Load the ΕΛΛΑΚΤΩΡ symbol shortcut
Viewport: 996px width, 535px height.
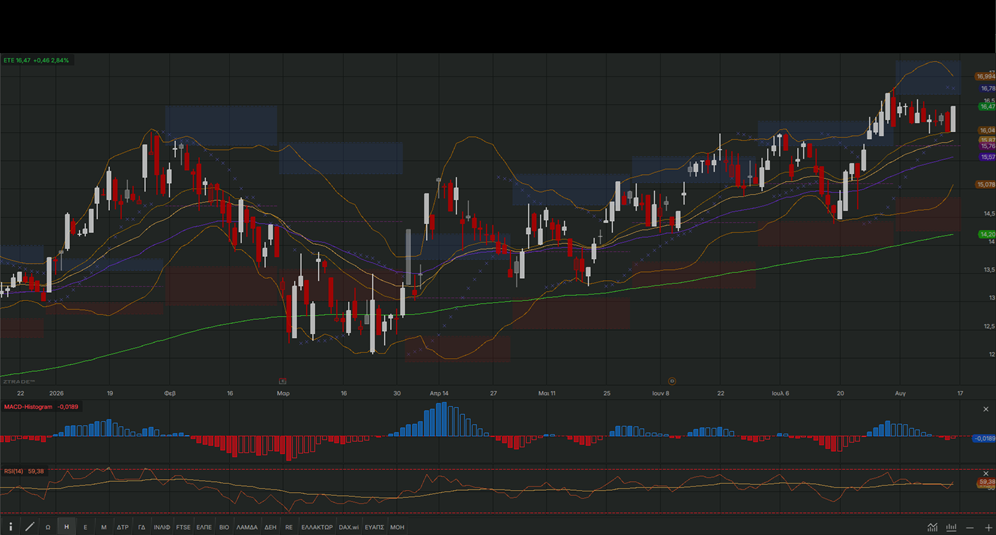pyautogui.click(x=317, y=527)
